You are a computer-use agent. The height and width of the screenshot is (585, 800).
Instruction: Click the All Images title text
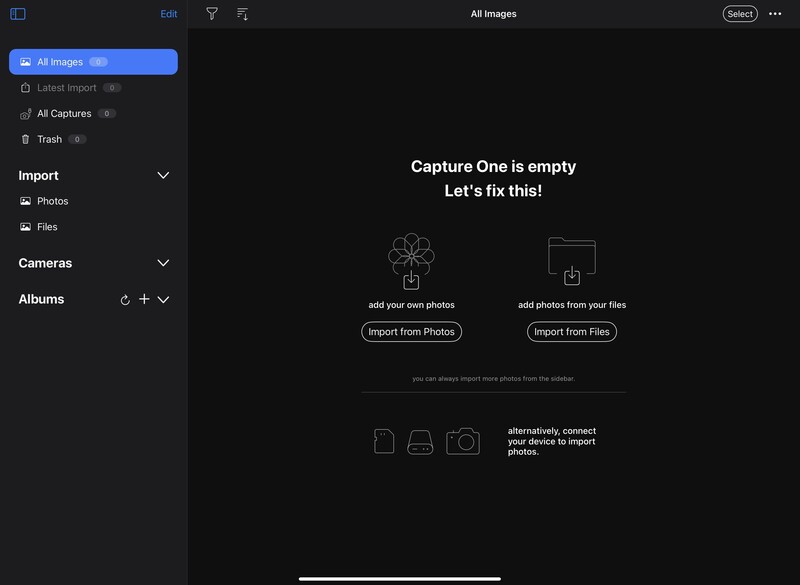point(493,14)
